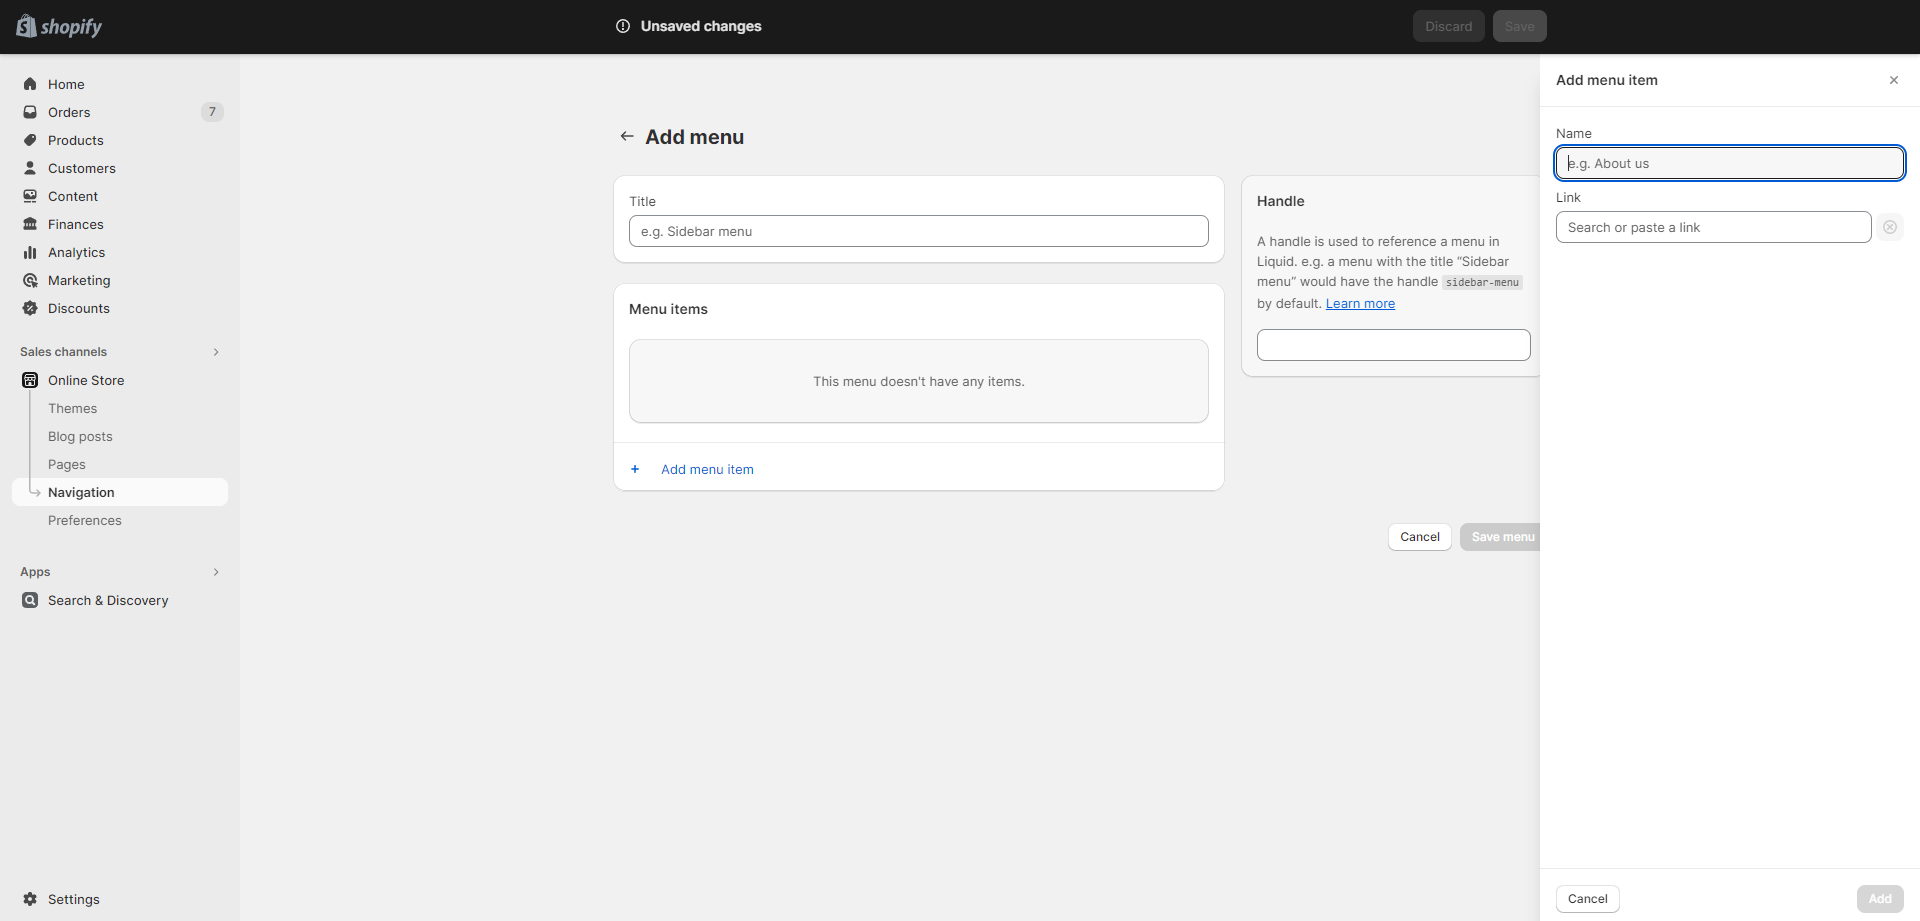Click the Name field in Add menu item

(x=1730, y=163)
